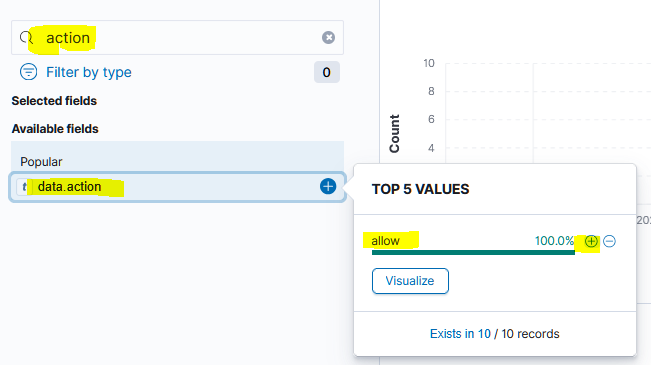Image resolution: width=651 pixels, height=365 pixels.
Task: Open the 'Exists in 10' records link
Action: (x=460, y=334)
